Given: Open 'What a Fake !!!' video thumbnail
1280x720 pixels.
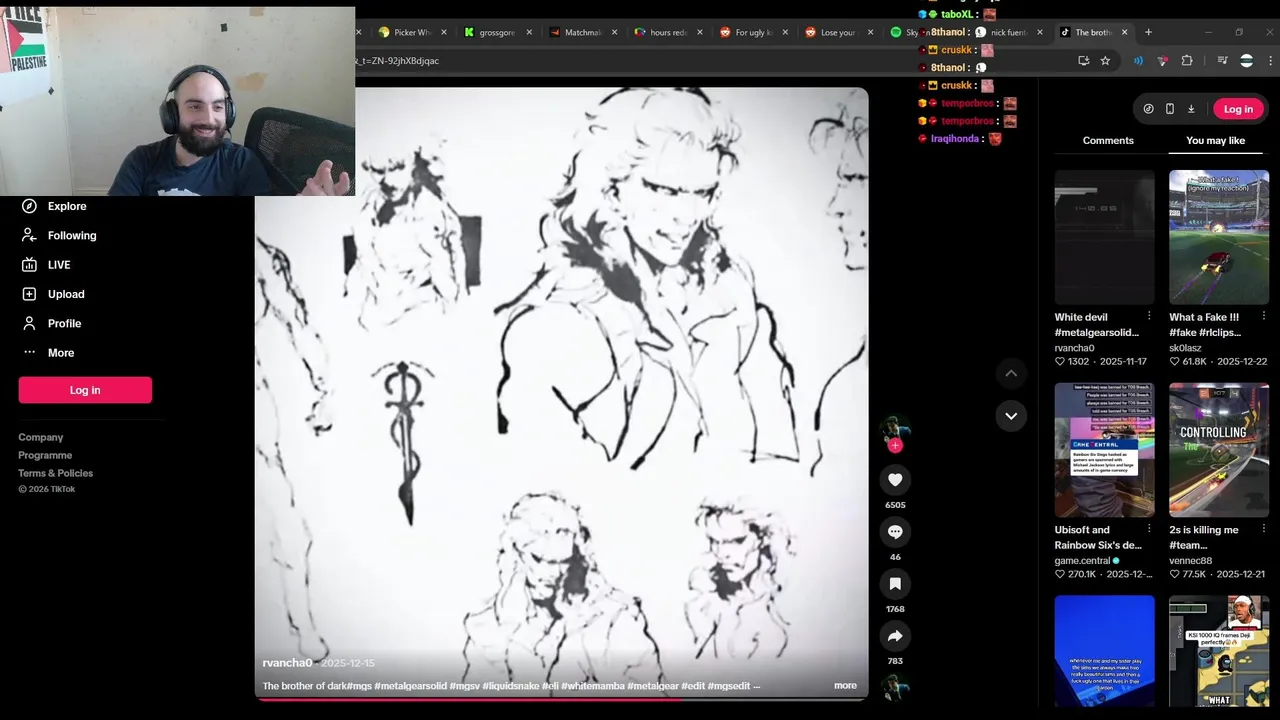Looking at the screenshot, I should pyautogui.click(x=1219, y=237).
